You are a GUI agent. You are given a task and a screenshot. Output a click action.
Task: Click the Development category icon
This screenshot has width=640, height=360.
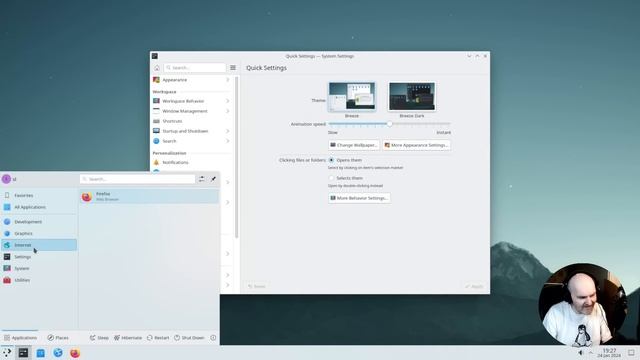[7, 222]
